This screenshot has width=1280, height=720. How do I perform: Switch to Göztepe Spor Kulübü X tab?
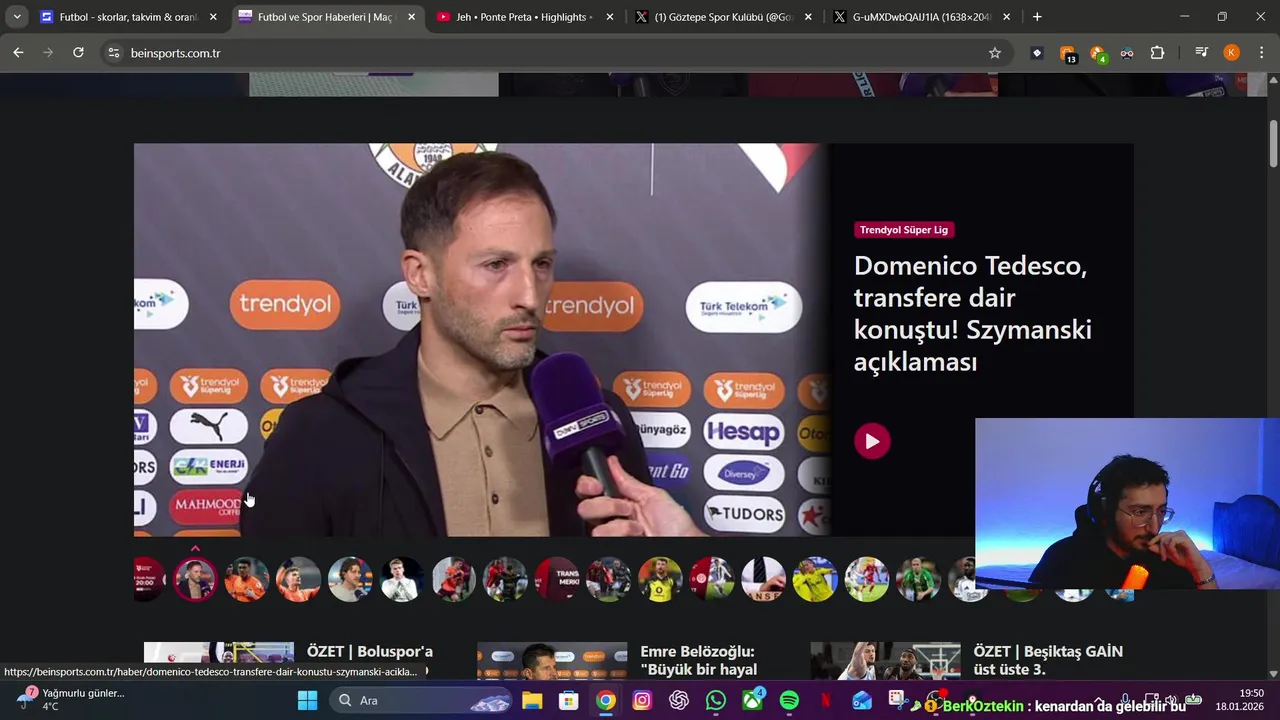point(723,17)
